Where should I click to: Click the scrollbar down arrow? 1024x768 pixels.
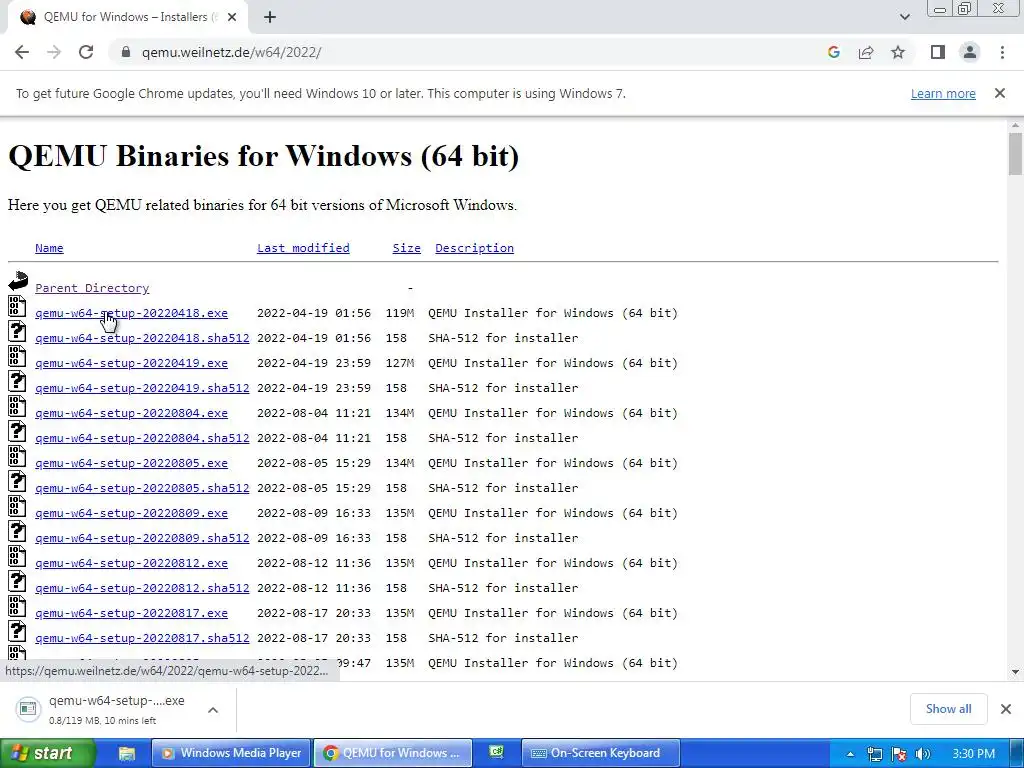(1015, 672)
